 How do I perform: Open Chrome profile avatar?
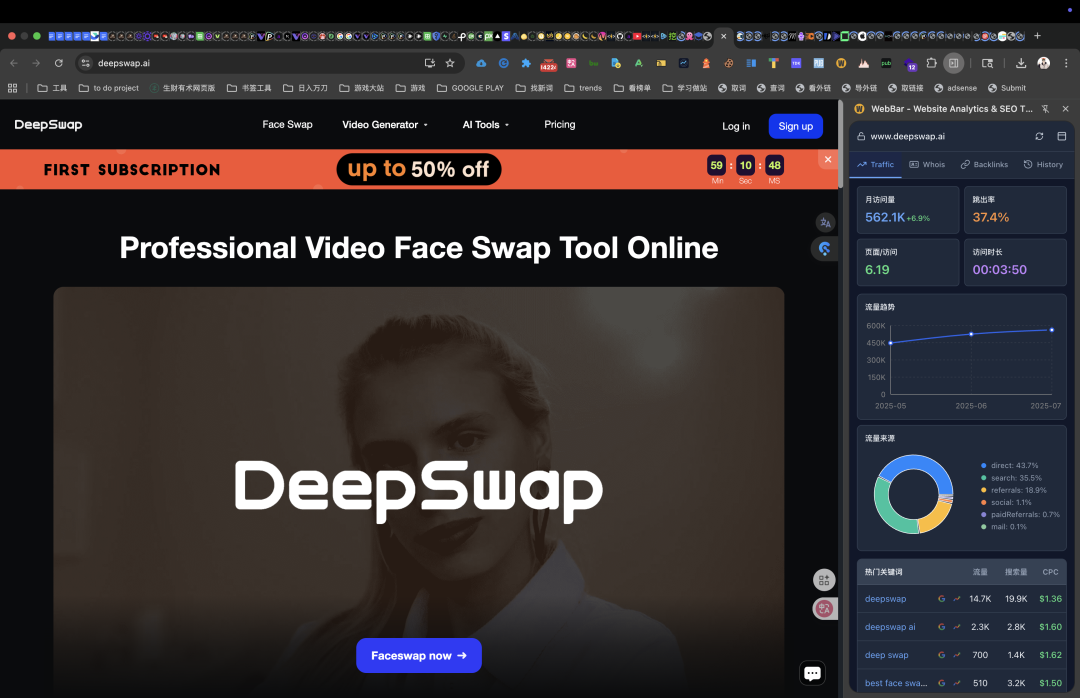coord(1043,63)
